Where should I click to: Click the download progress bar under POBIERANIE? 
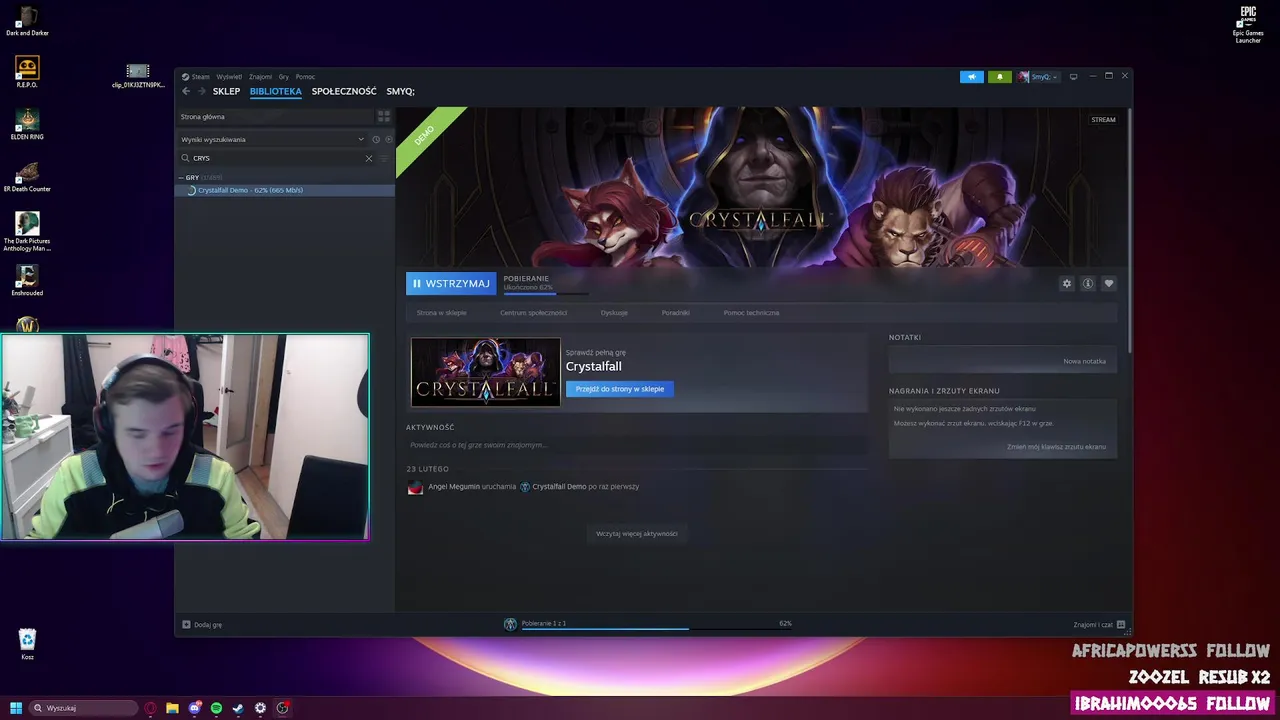545,294
